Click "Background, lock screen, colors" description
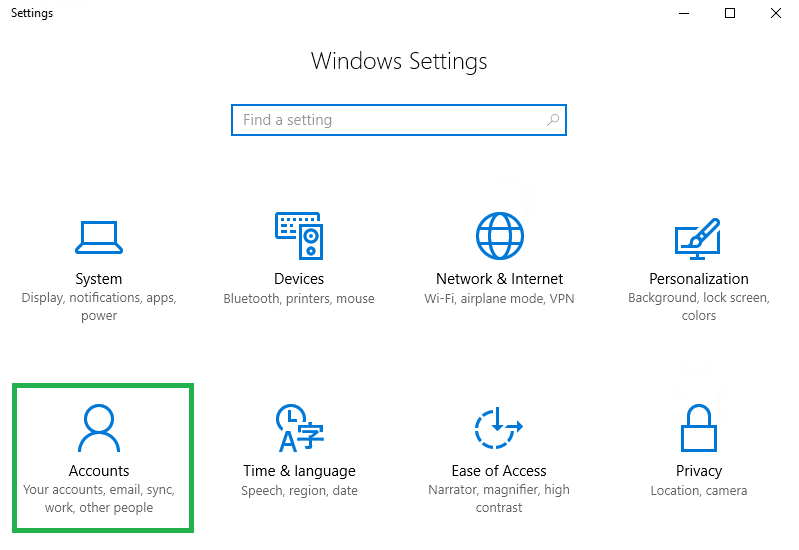799x550 pixels. coord(699,306)
